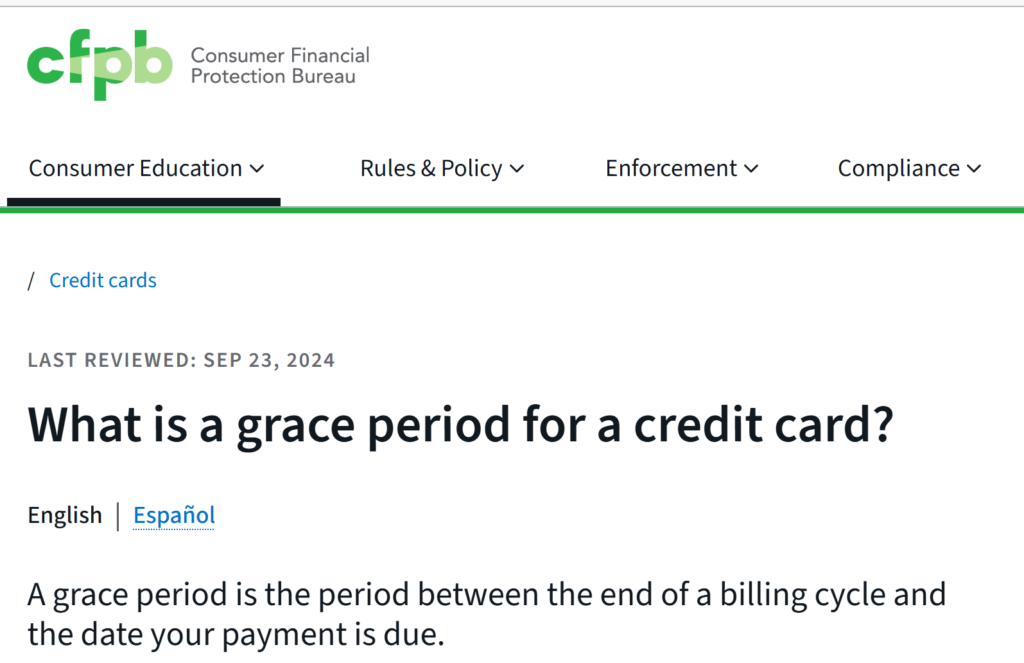Switch the page language to Español
Screen dimensions: 1024x663
point(174,516)
